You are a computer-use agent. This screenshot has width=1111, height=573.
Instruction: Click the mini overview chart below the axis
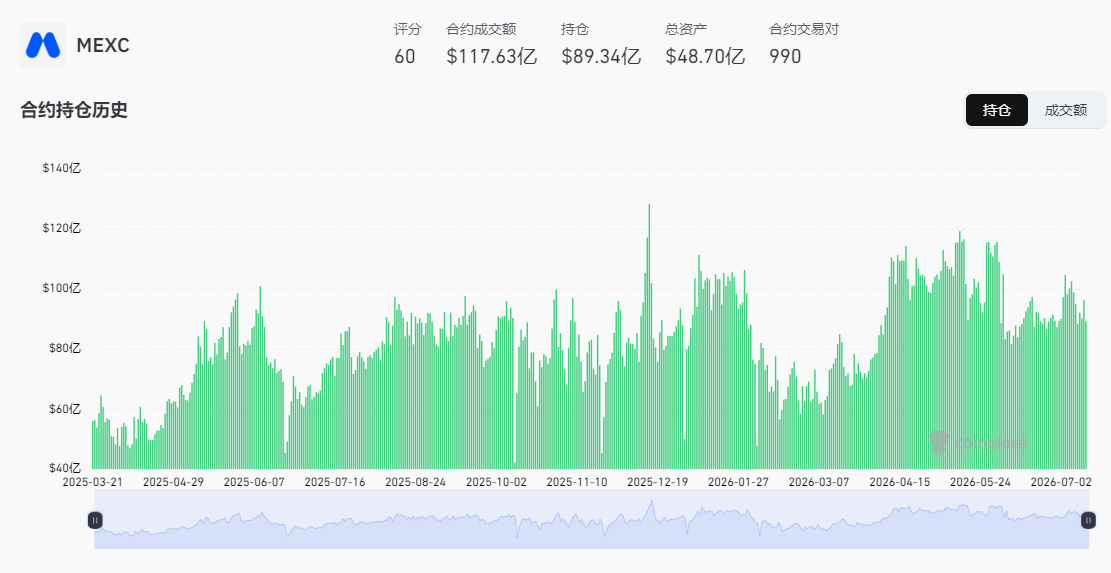[592, 519]
